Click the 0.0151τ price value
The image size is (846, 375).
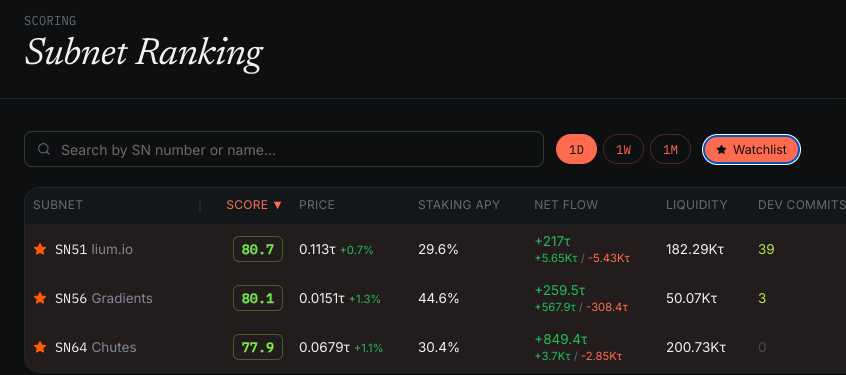click(x=322, y=298)
